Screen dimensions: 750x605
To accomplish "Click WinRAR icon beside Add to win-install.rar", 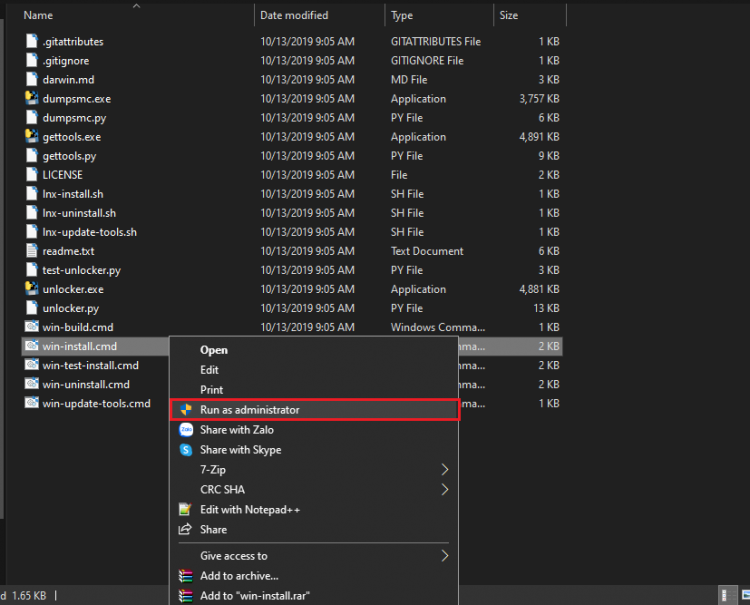I will (185, 596).
